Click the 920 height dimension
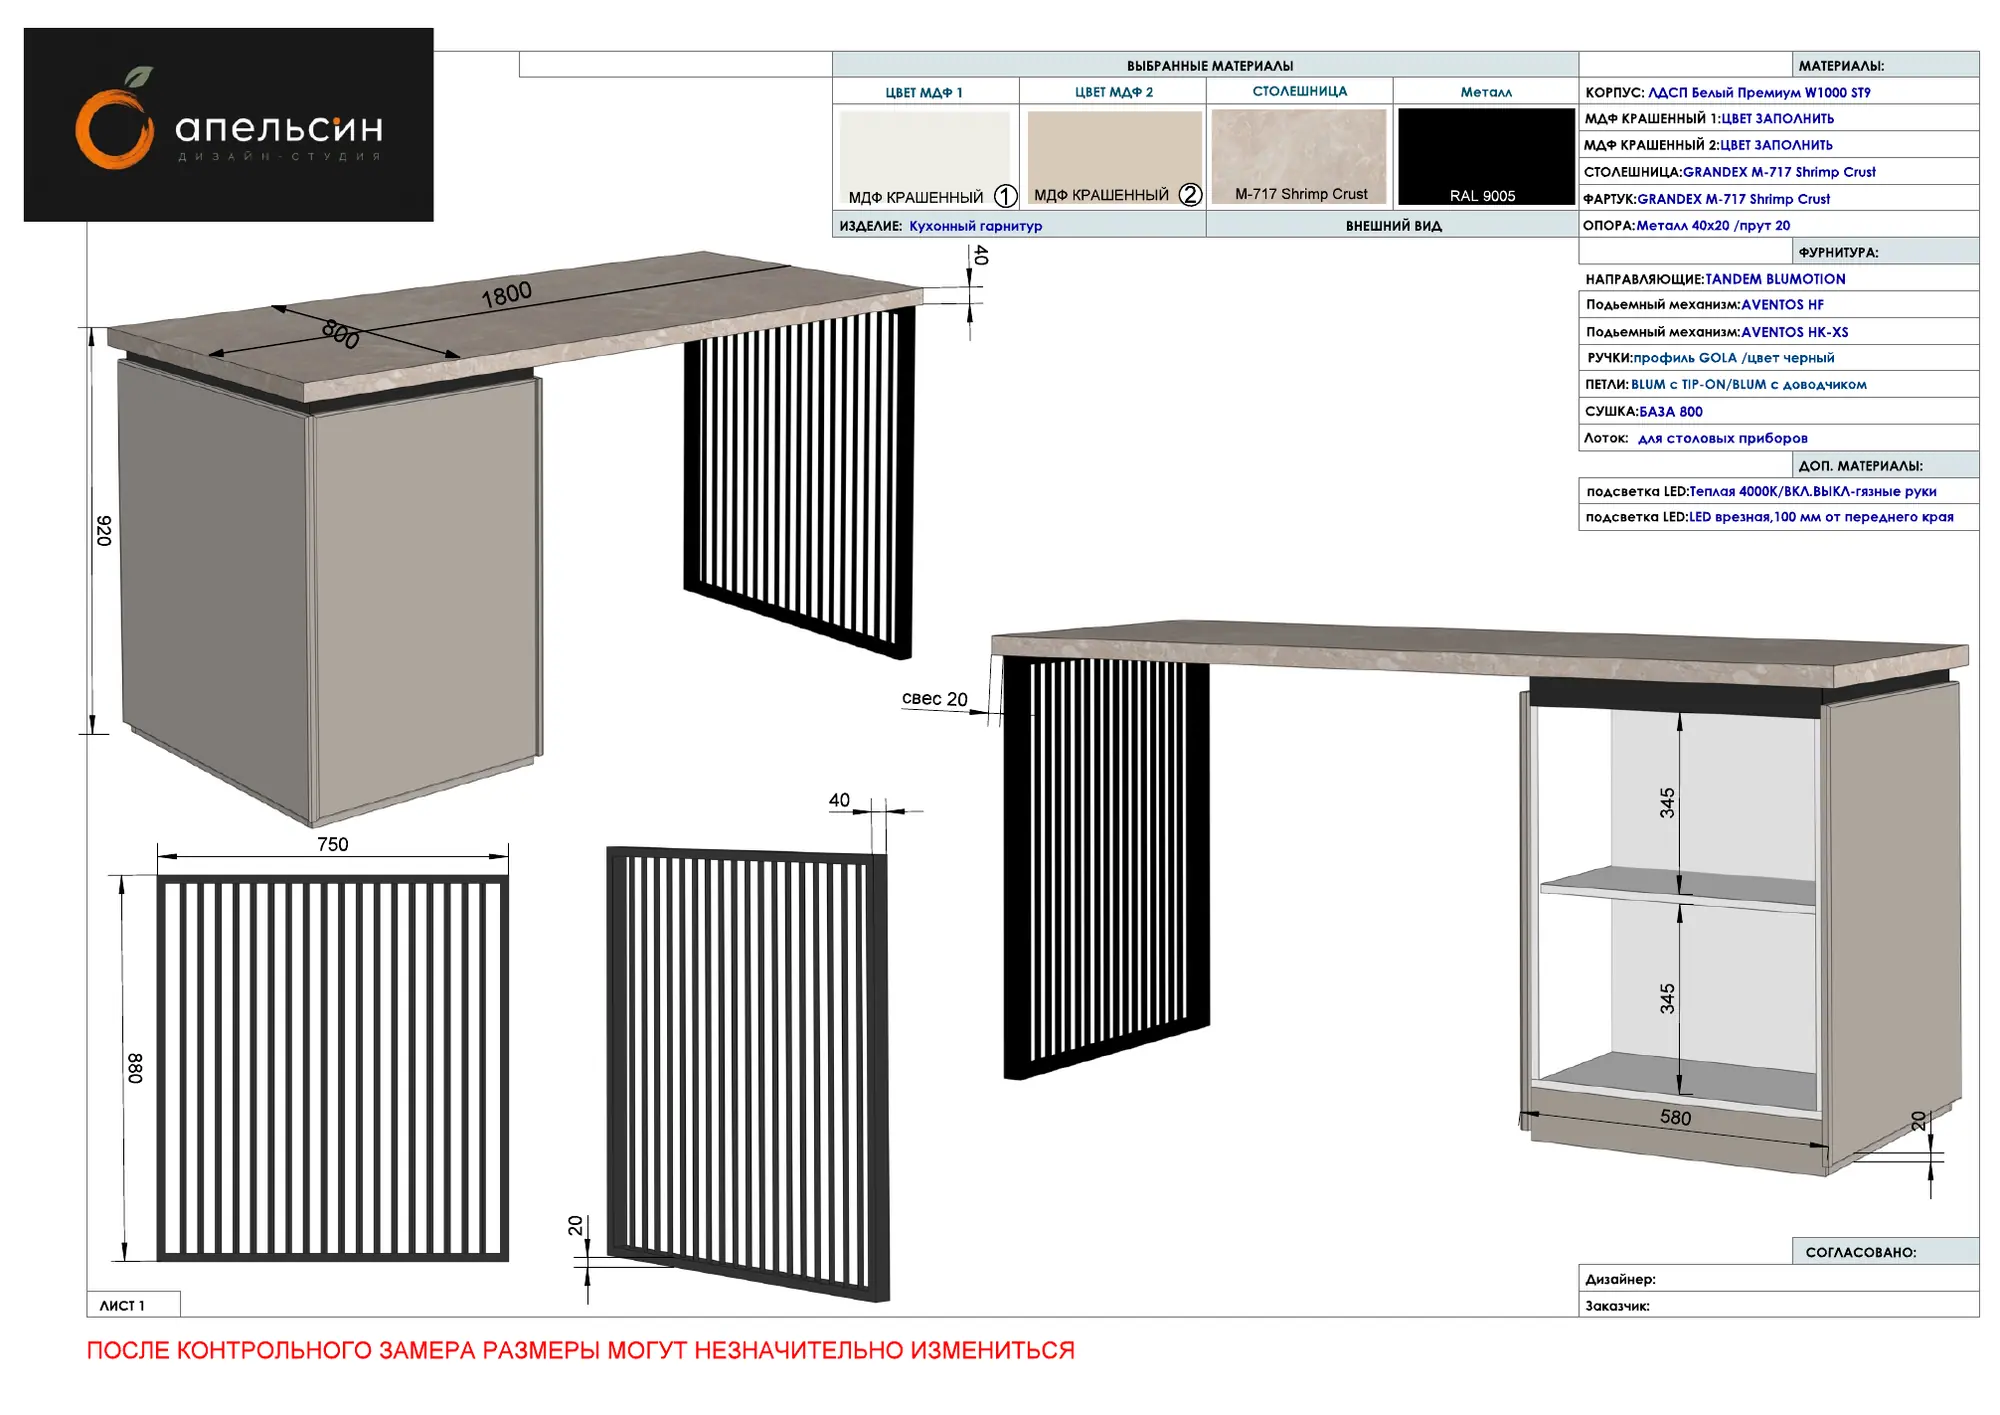The image size is (2000, 1415). tap(104, 531)
